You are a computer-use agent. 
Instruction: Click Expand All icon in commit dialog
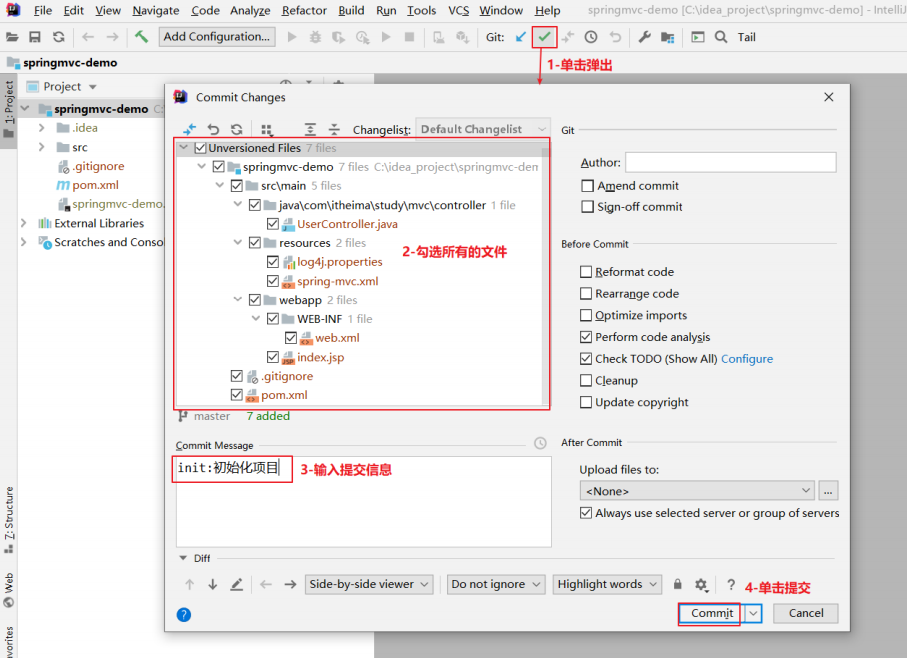pyautogui.click(x=311, y=129)
